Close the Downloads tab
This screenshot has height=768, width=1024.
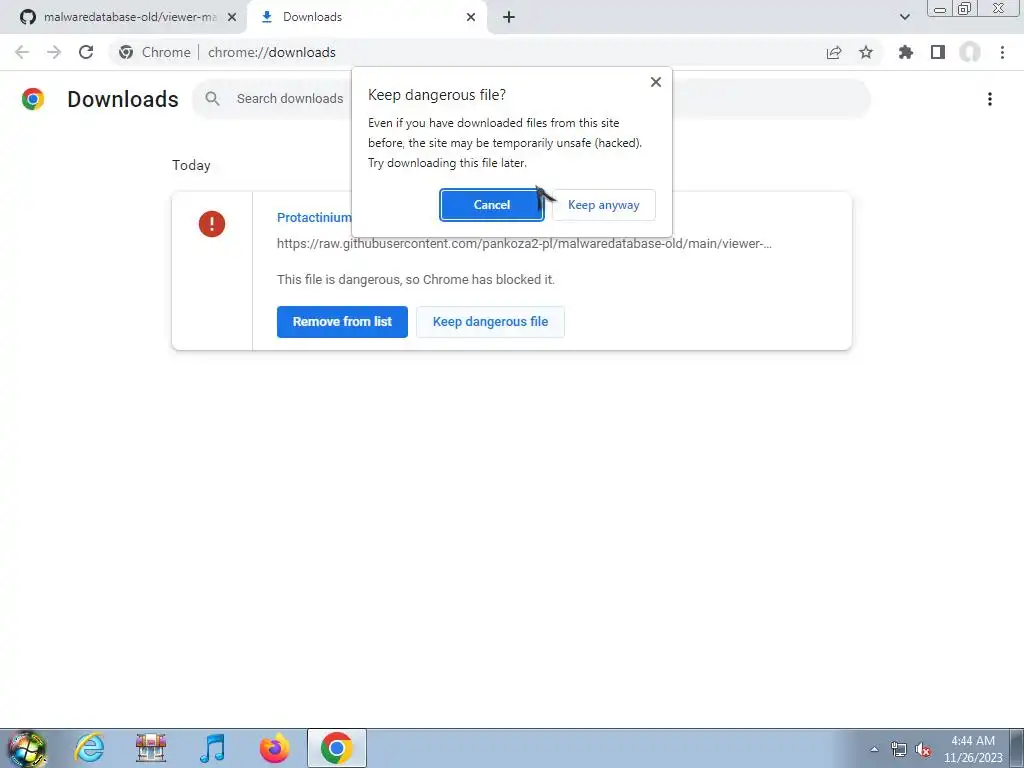(x=471, y=17)
